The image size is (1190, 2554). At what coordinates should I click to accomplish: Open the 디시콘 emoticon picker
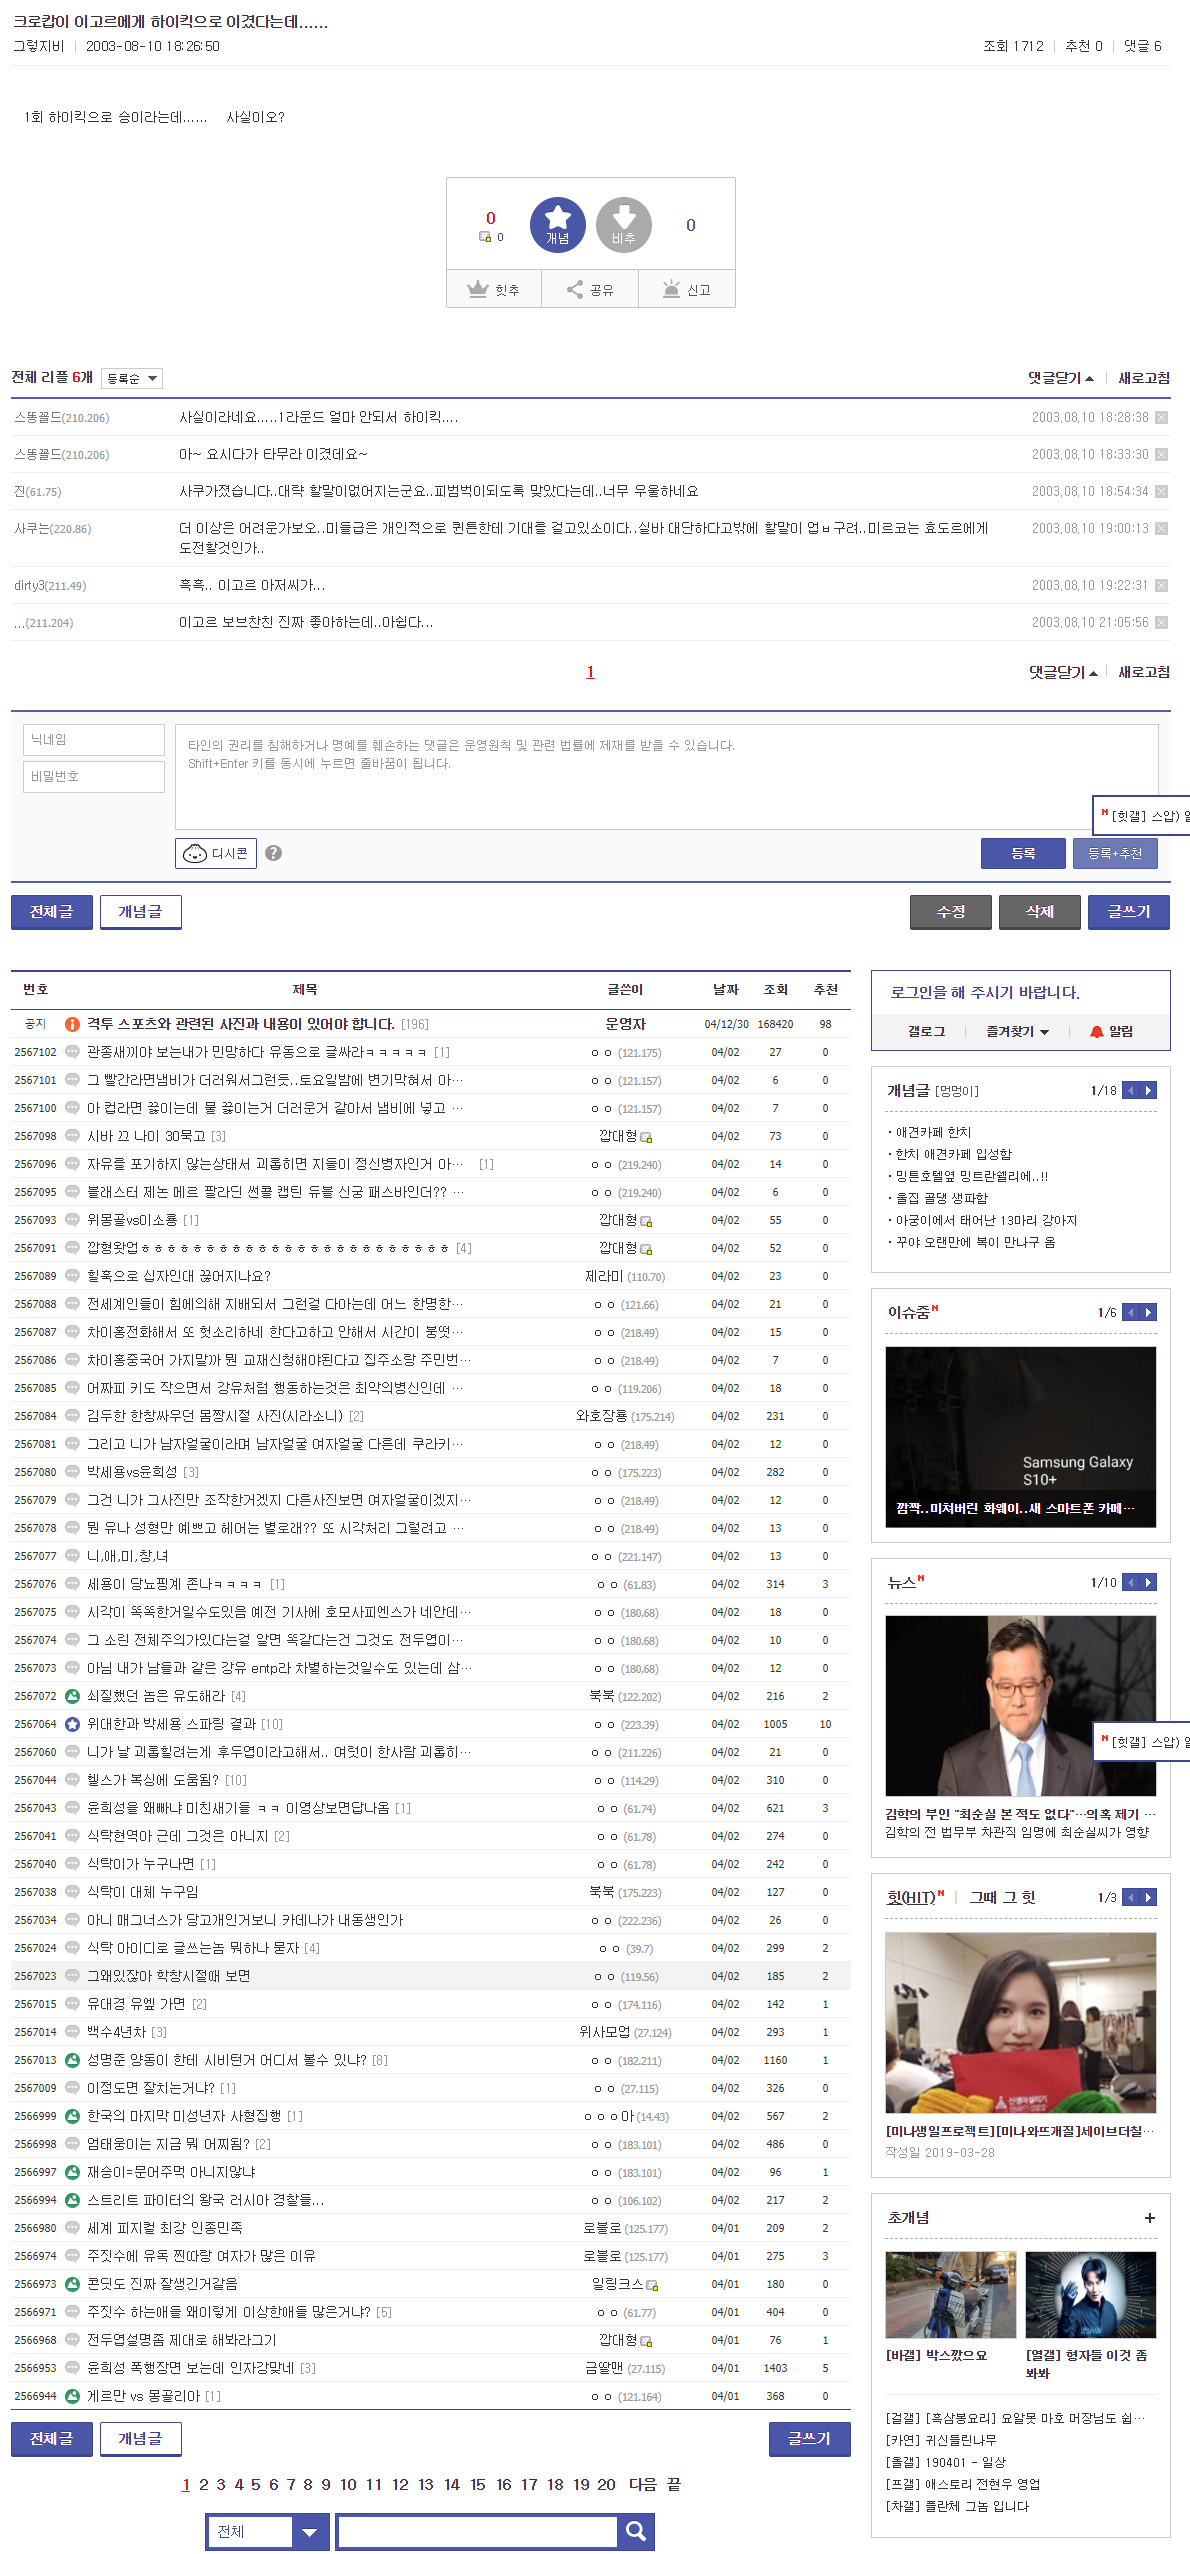click(x=216, y=853)
